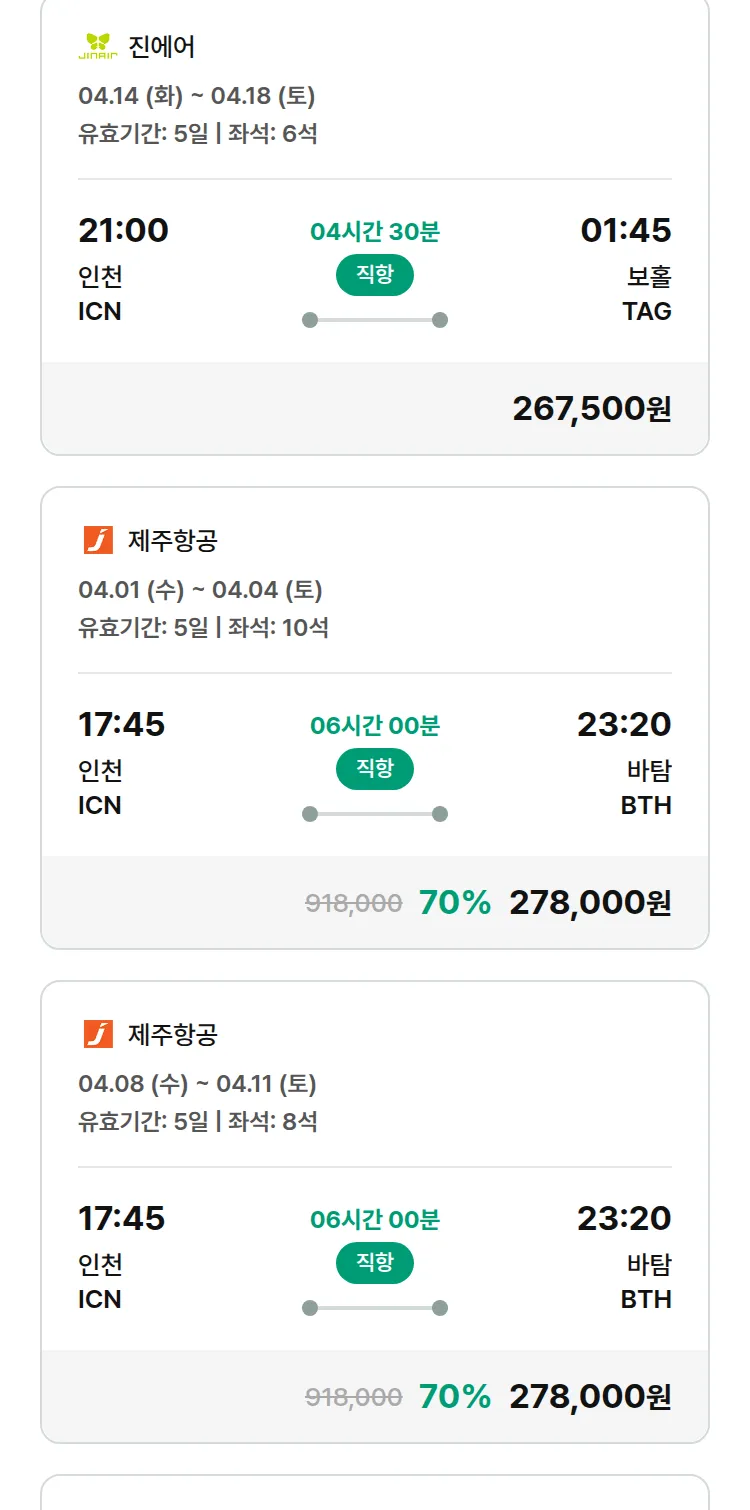Viewport: 750px width, 1510px height.
Task: Select the 278,000원 fare for 04.08 departure
Action: click(x=590, y=1396)
